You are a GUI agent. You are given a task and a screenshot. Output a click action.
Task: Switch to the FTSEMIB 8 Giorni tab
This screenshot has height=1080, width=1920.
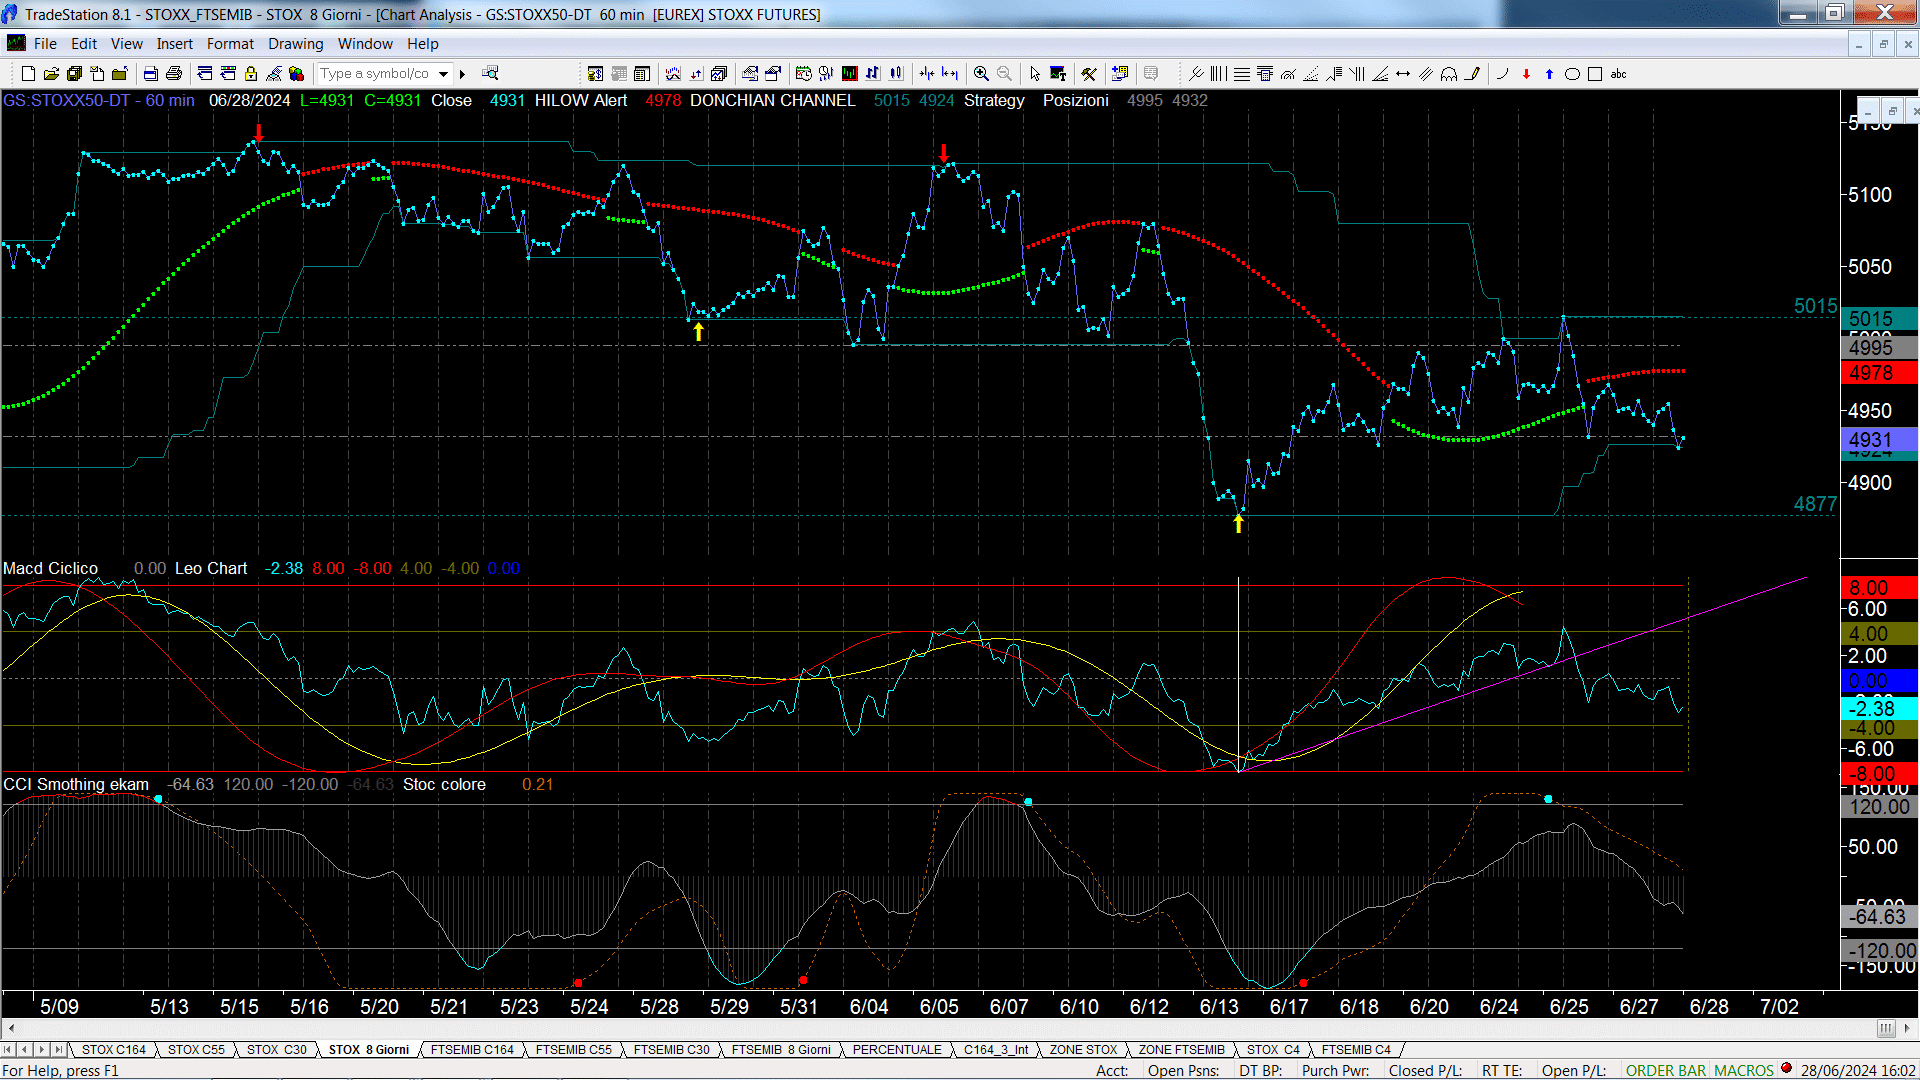pos(781,1049)
